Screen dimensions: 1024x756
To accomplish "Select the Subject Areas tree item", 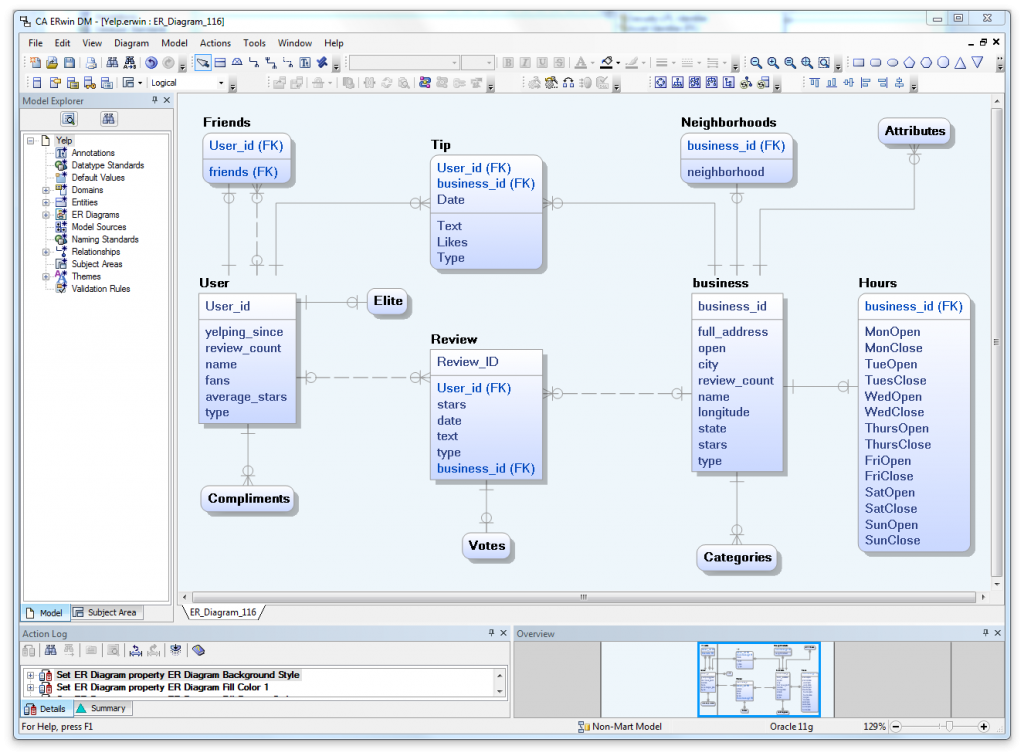I will [97, 264].
